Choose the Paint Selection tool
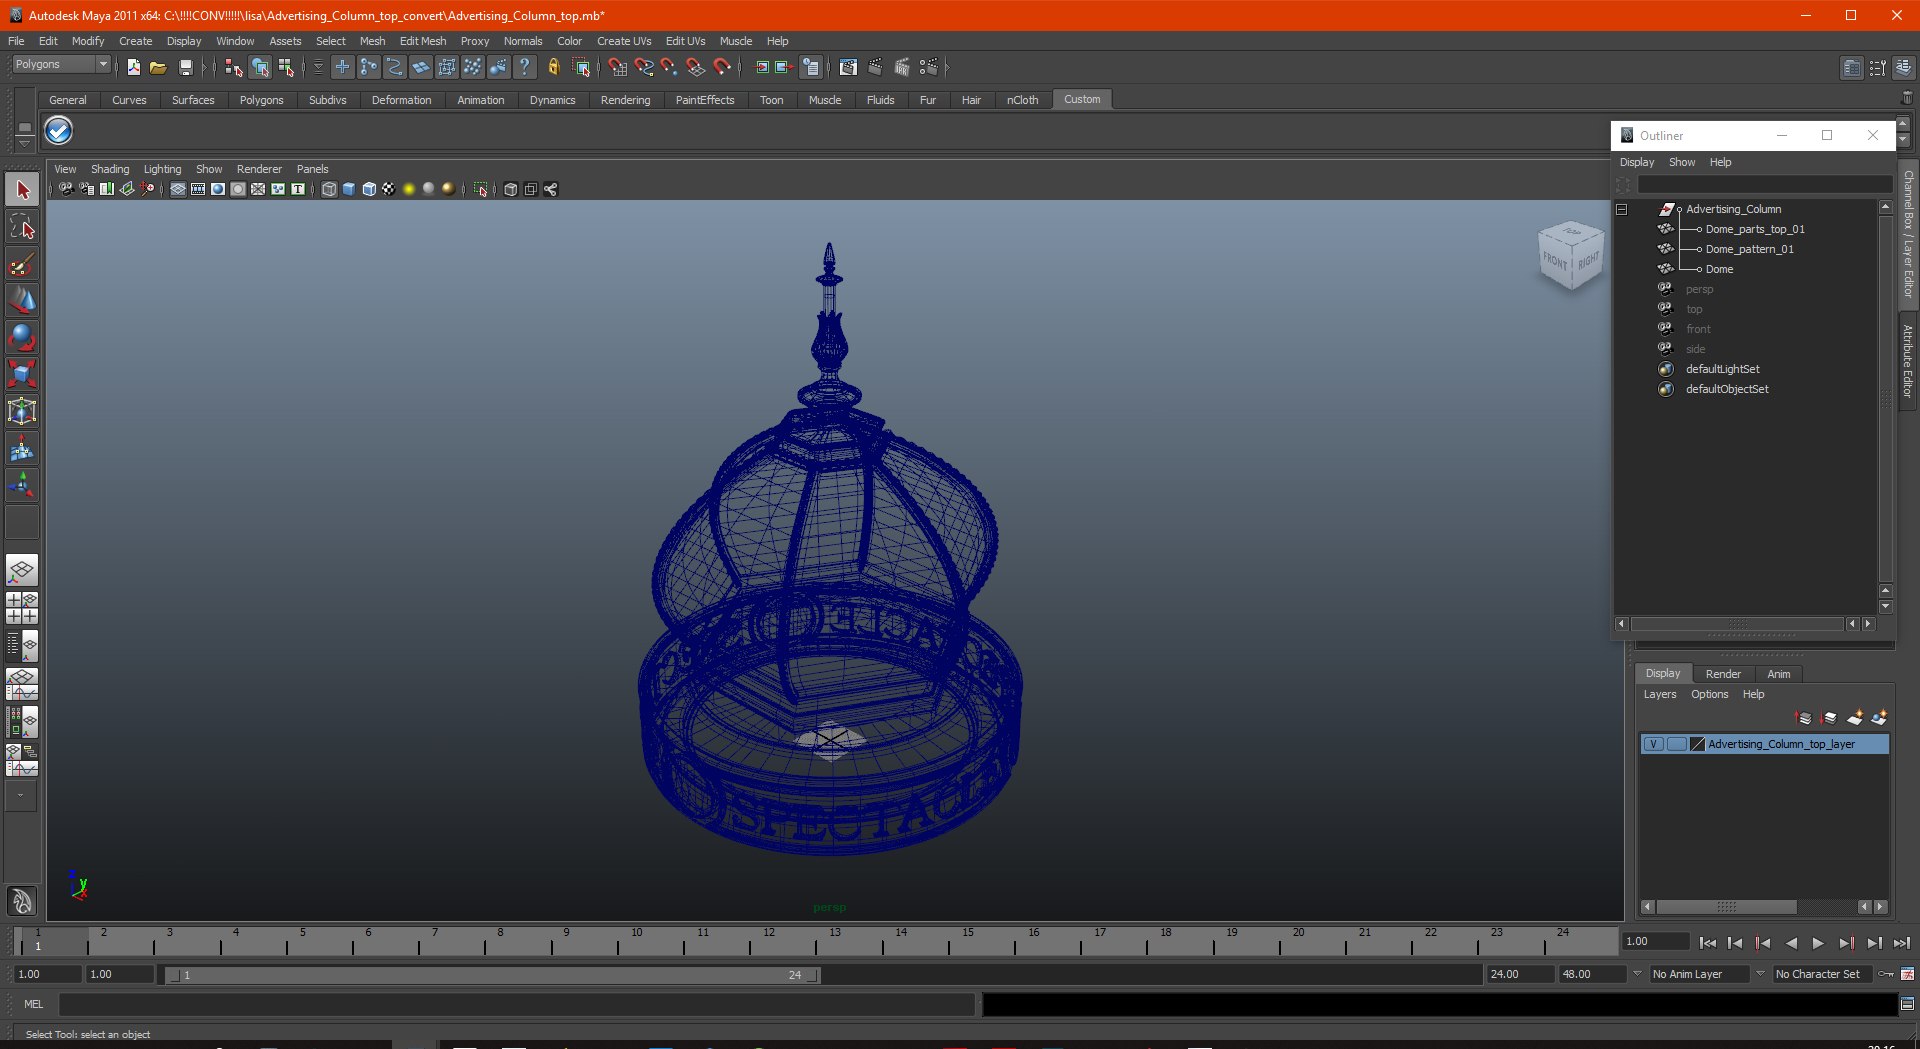Viewport: 1920px width, 1049px height. coord(22,264)
